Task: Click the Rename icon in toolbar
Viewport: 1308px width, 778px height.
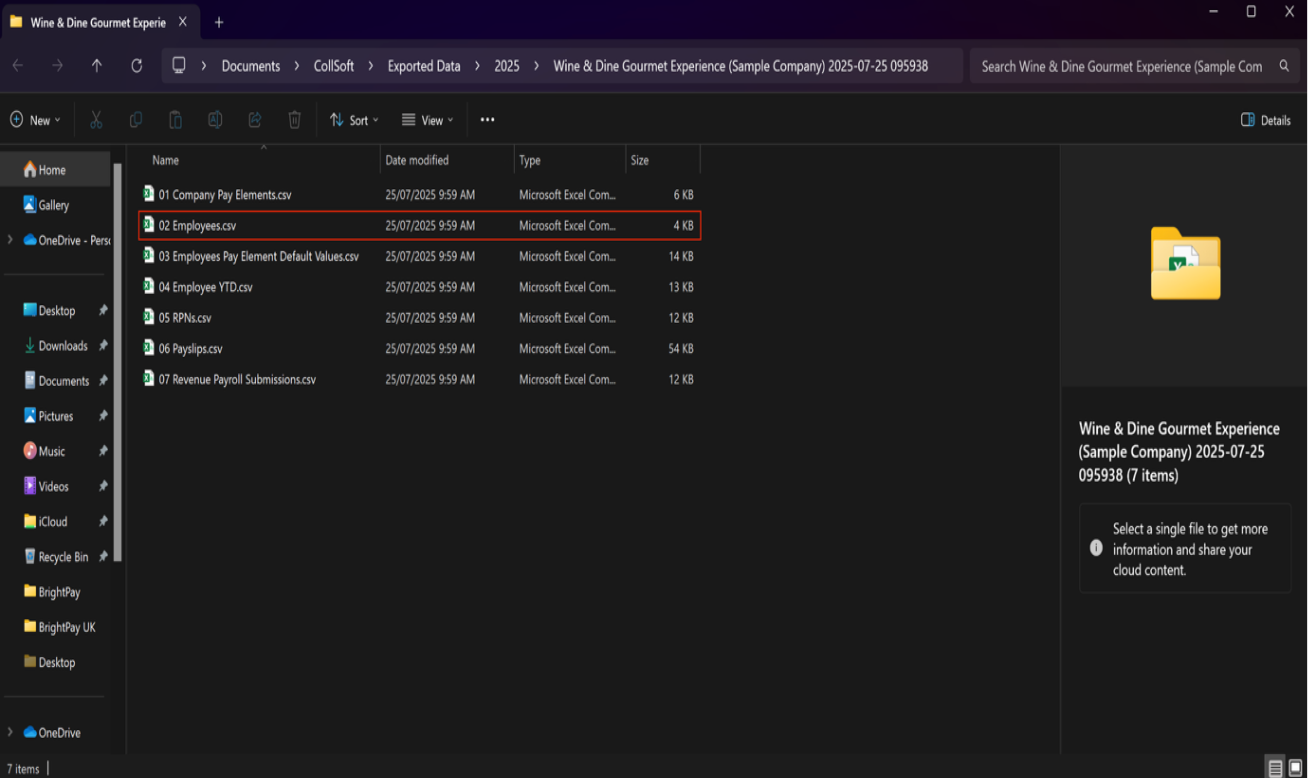Action: click(x=215, y=120)
